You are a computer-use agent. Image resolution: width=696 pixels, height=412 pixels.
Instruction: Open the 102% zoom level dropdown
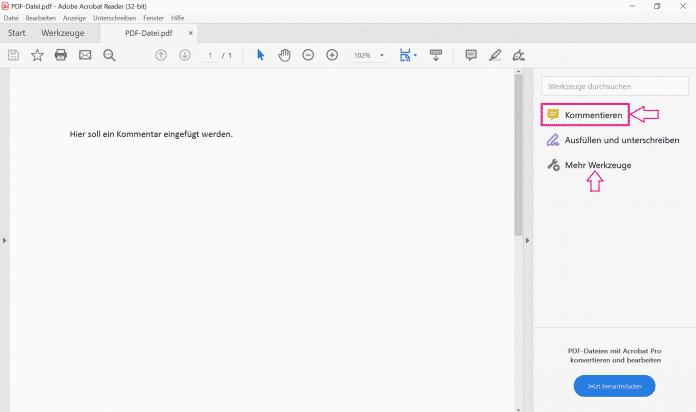[x=381, y=56]
